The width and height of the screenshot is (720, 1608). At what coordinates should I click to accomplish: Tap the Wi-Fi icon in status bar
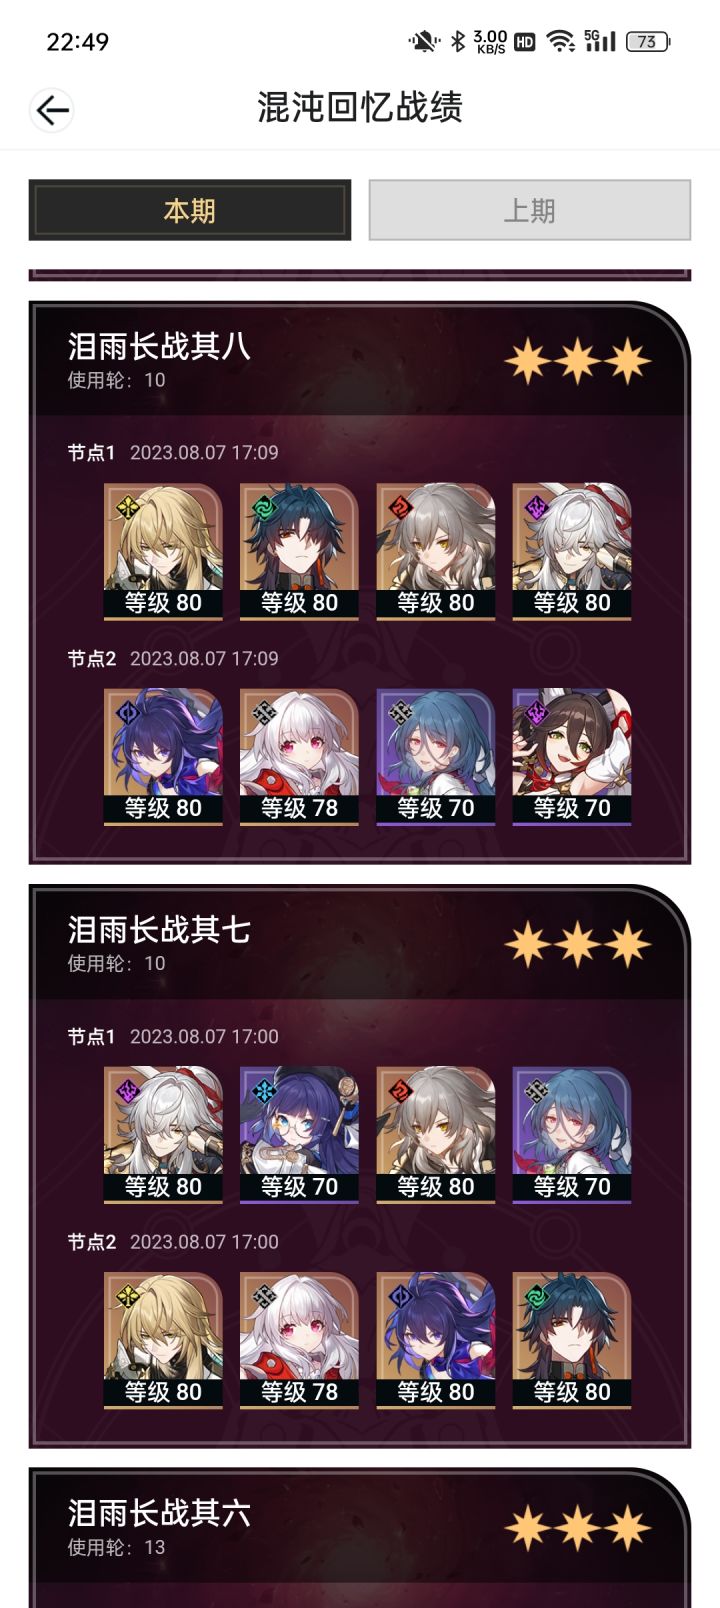click(x=561, y=41)
